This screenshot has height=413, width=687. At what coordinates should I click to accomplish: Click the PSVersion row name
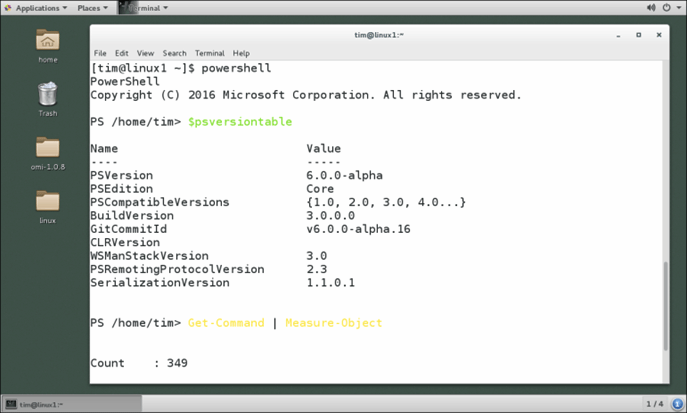121,175
